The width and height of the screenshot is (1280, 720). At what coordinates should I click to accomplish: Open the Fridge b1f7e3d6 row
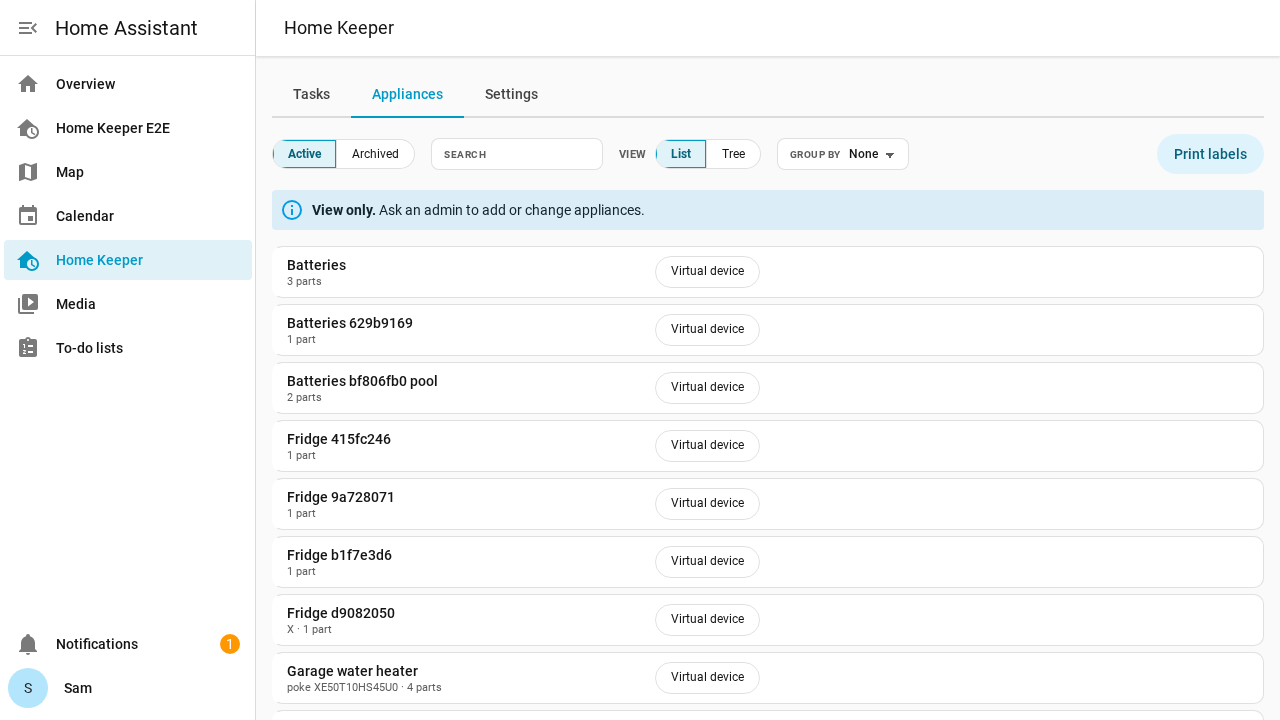(x=768, y=562)
